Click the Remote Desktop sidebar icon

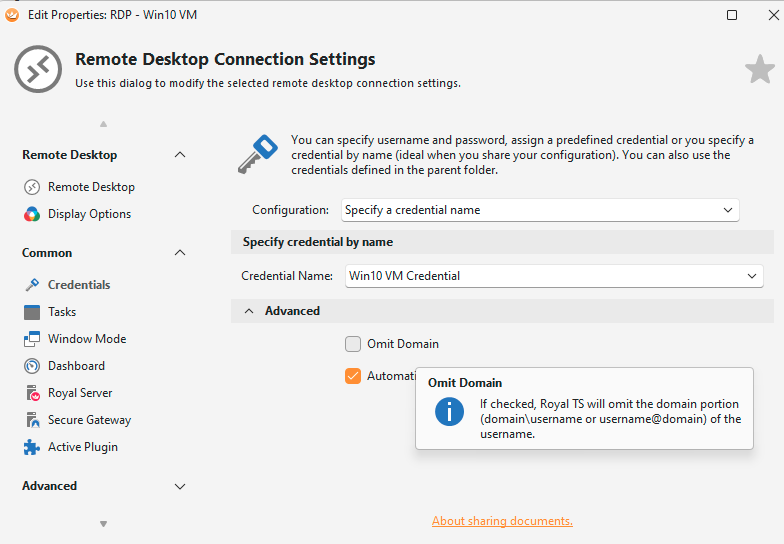(x=31, y=187)
